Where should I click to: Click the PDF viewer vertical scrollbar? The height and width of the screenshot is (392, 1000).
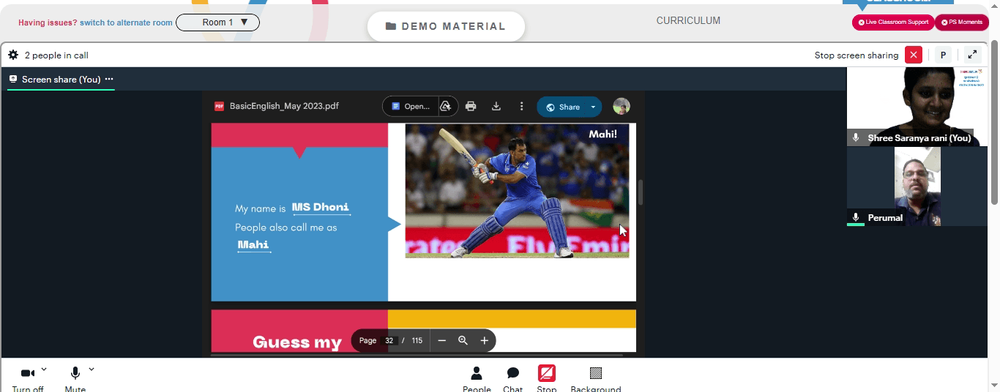click(640, 192)
